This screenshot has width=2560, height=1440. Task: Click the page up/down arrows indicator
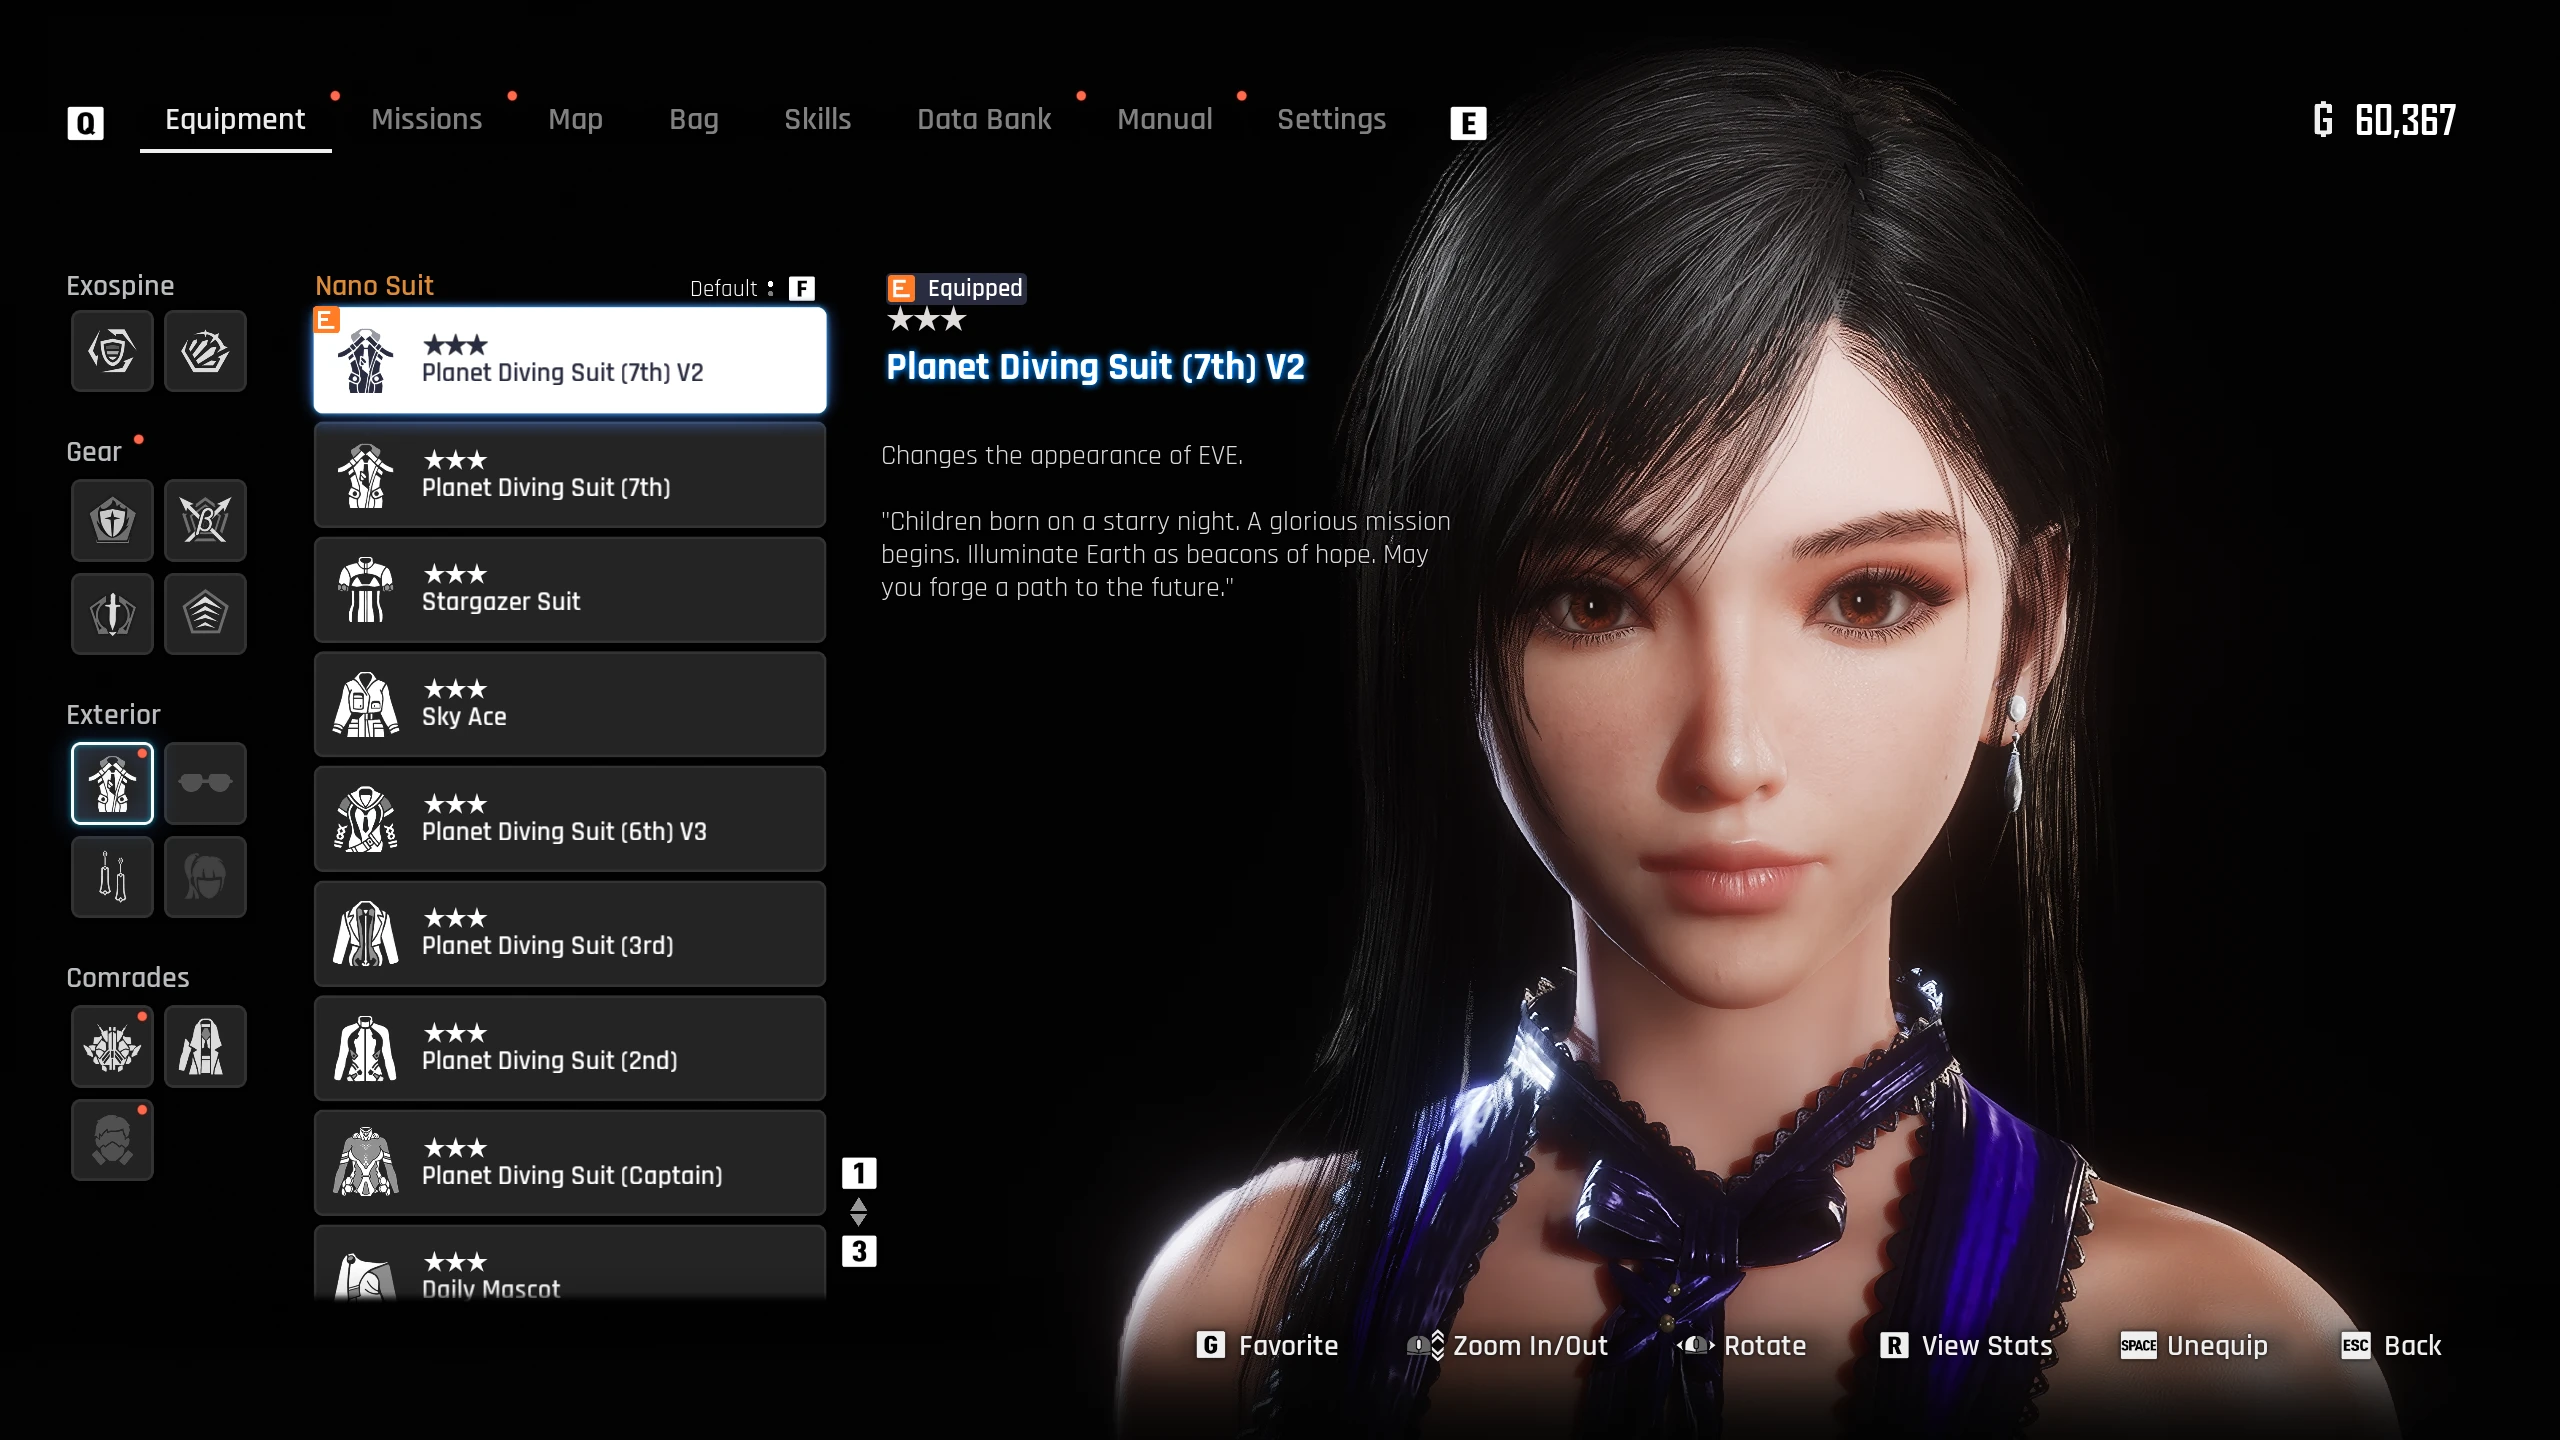(858, 1212)
